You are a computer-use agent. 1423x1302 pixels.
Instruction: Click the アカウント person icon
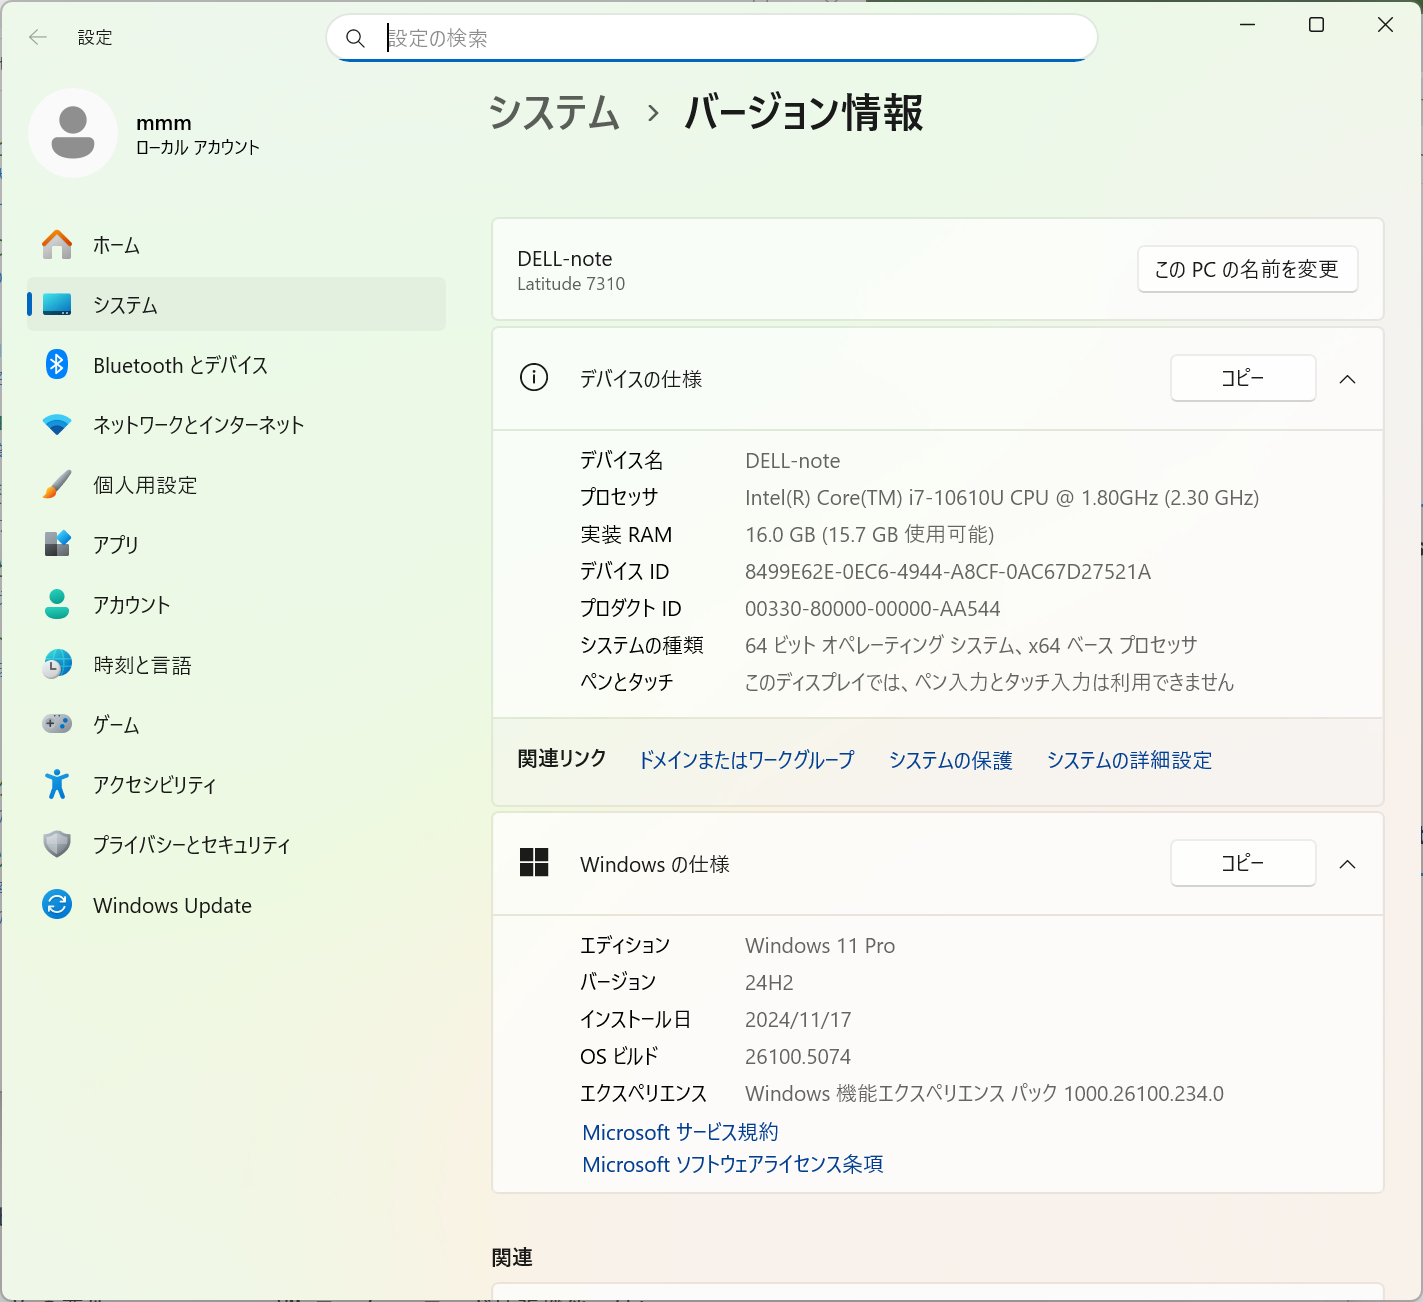pyautogui.click(x=57, y=605)
